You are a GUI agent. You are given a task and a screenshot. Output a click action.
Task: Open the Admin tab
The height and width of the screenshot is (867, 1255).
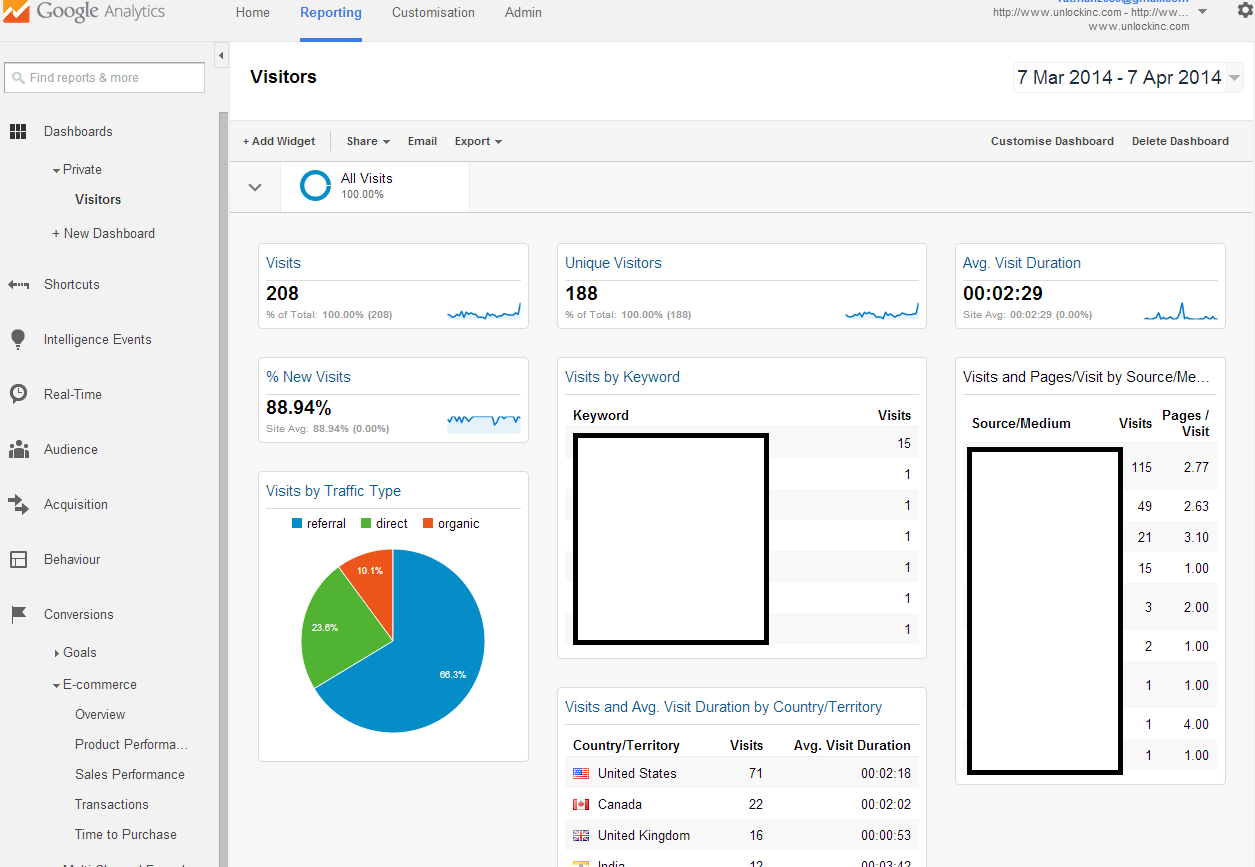coord(523,13)
